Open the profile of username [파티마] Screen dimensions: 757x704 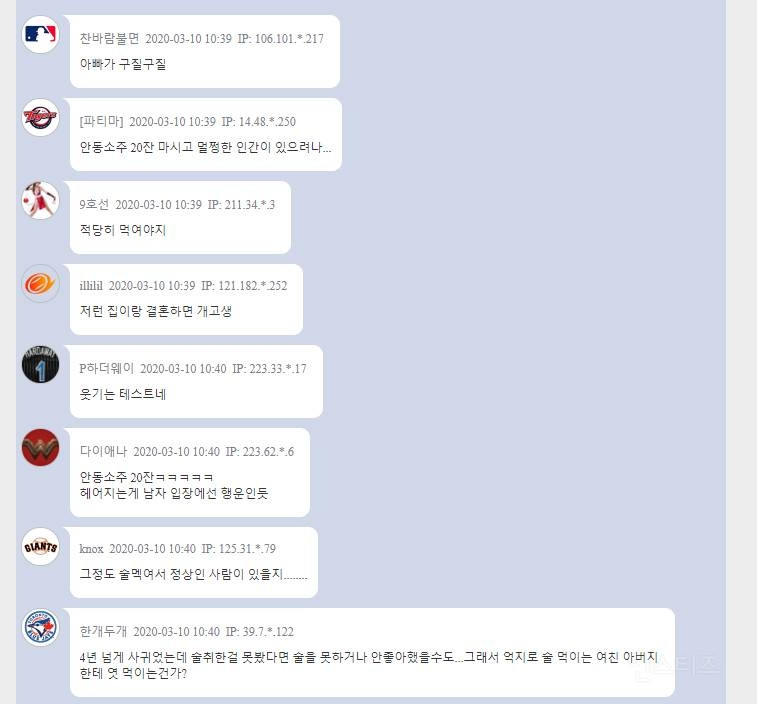point(101,122)
